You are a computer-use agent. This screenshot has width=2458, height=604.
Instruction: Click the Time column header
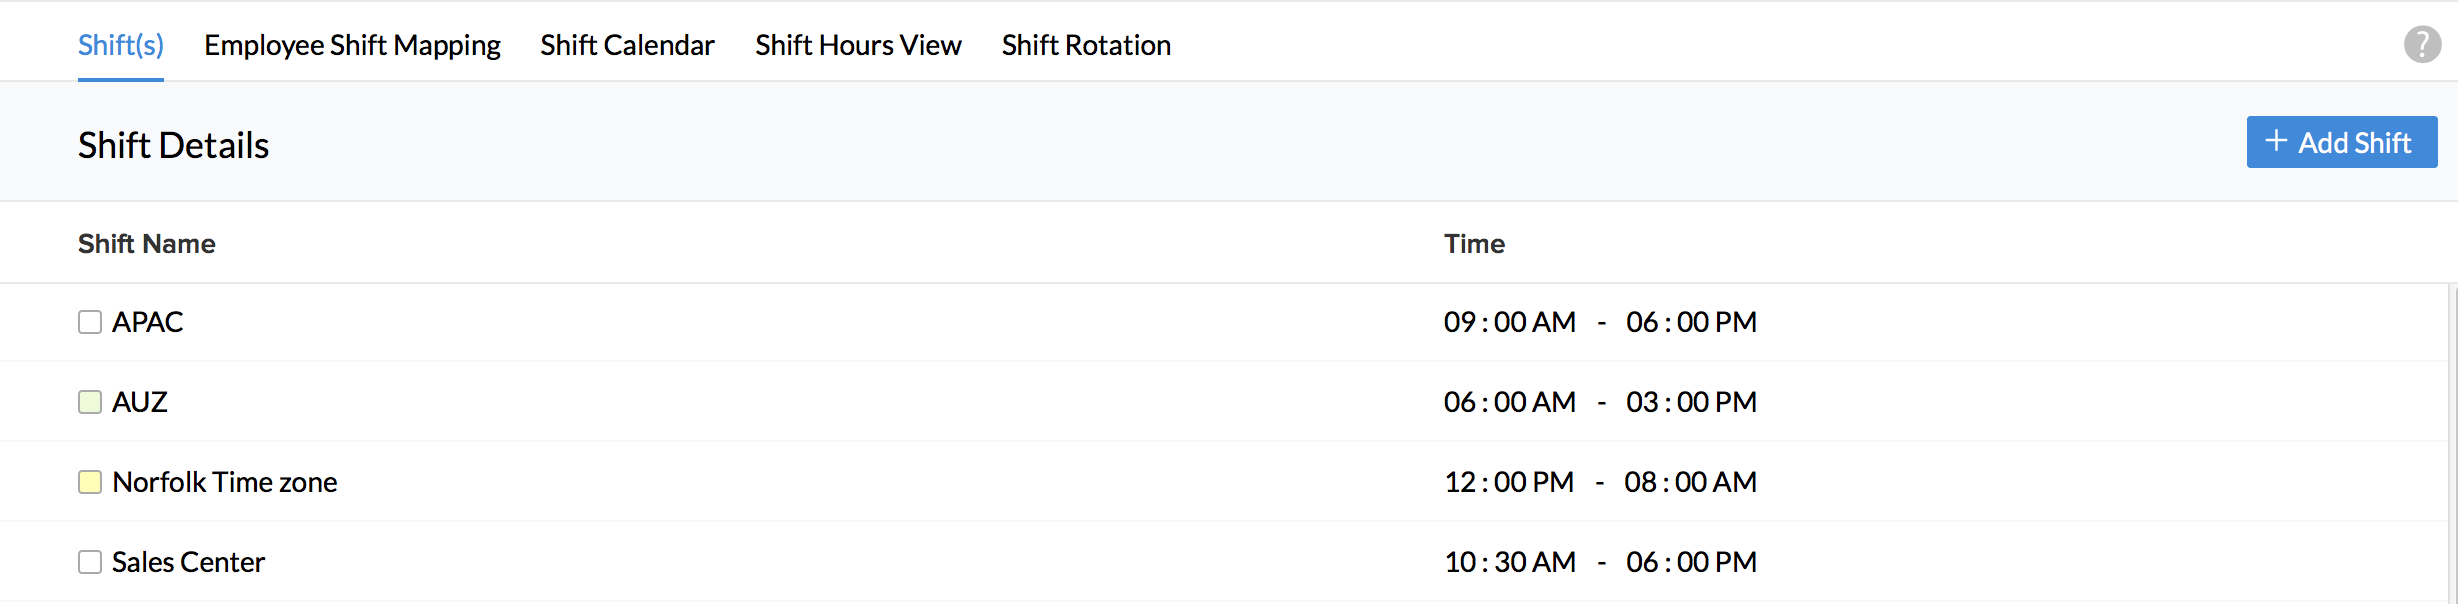1474,244
